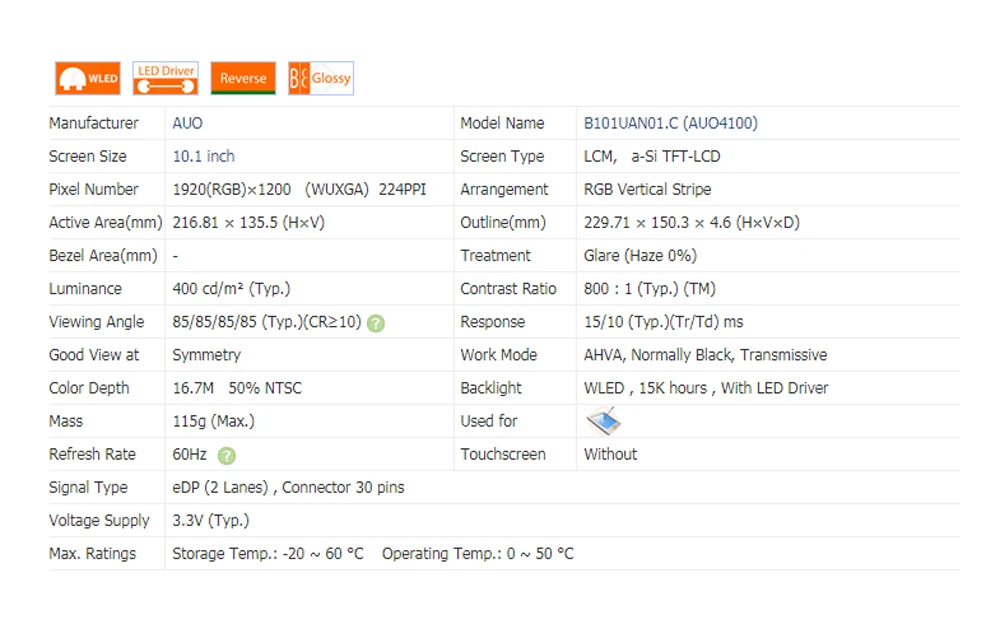Image resolution: width=1000 pixels, height=624 pixels.
Task: Click the Contrast Ratio label
Action: (508, 289)
